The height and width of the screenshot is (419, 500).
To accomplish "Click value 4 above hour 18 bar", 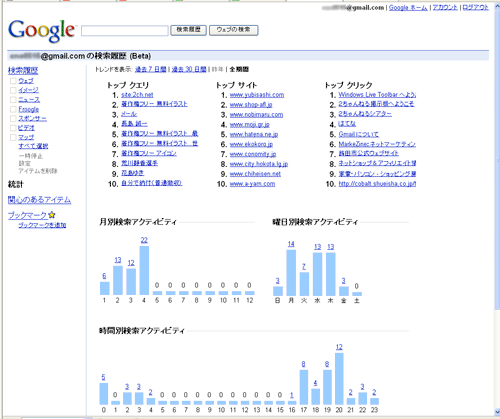I will pos(315,383).
